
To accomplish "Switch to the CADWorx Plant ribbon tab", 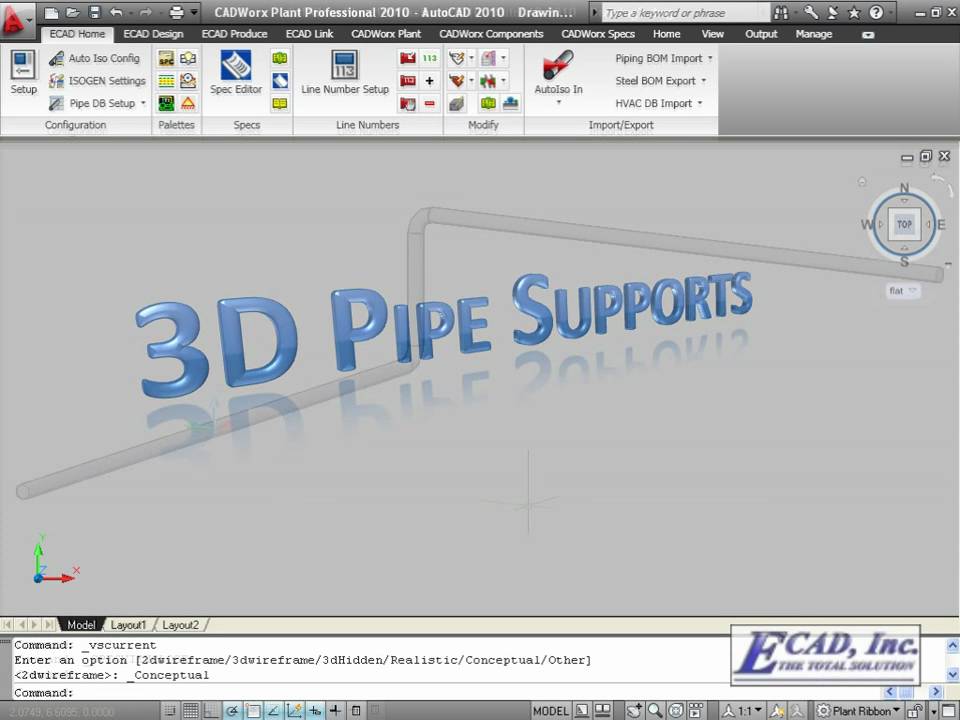I will pos(386,34).
